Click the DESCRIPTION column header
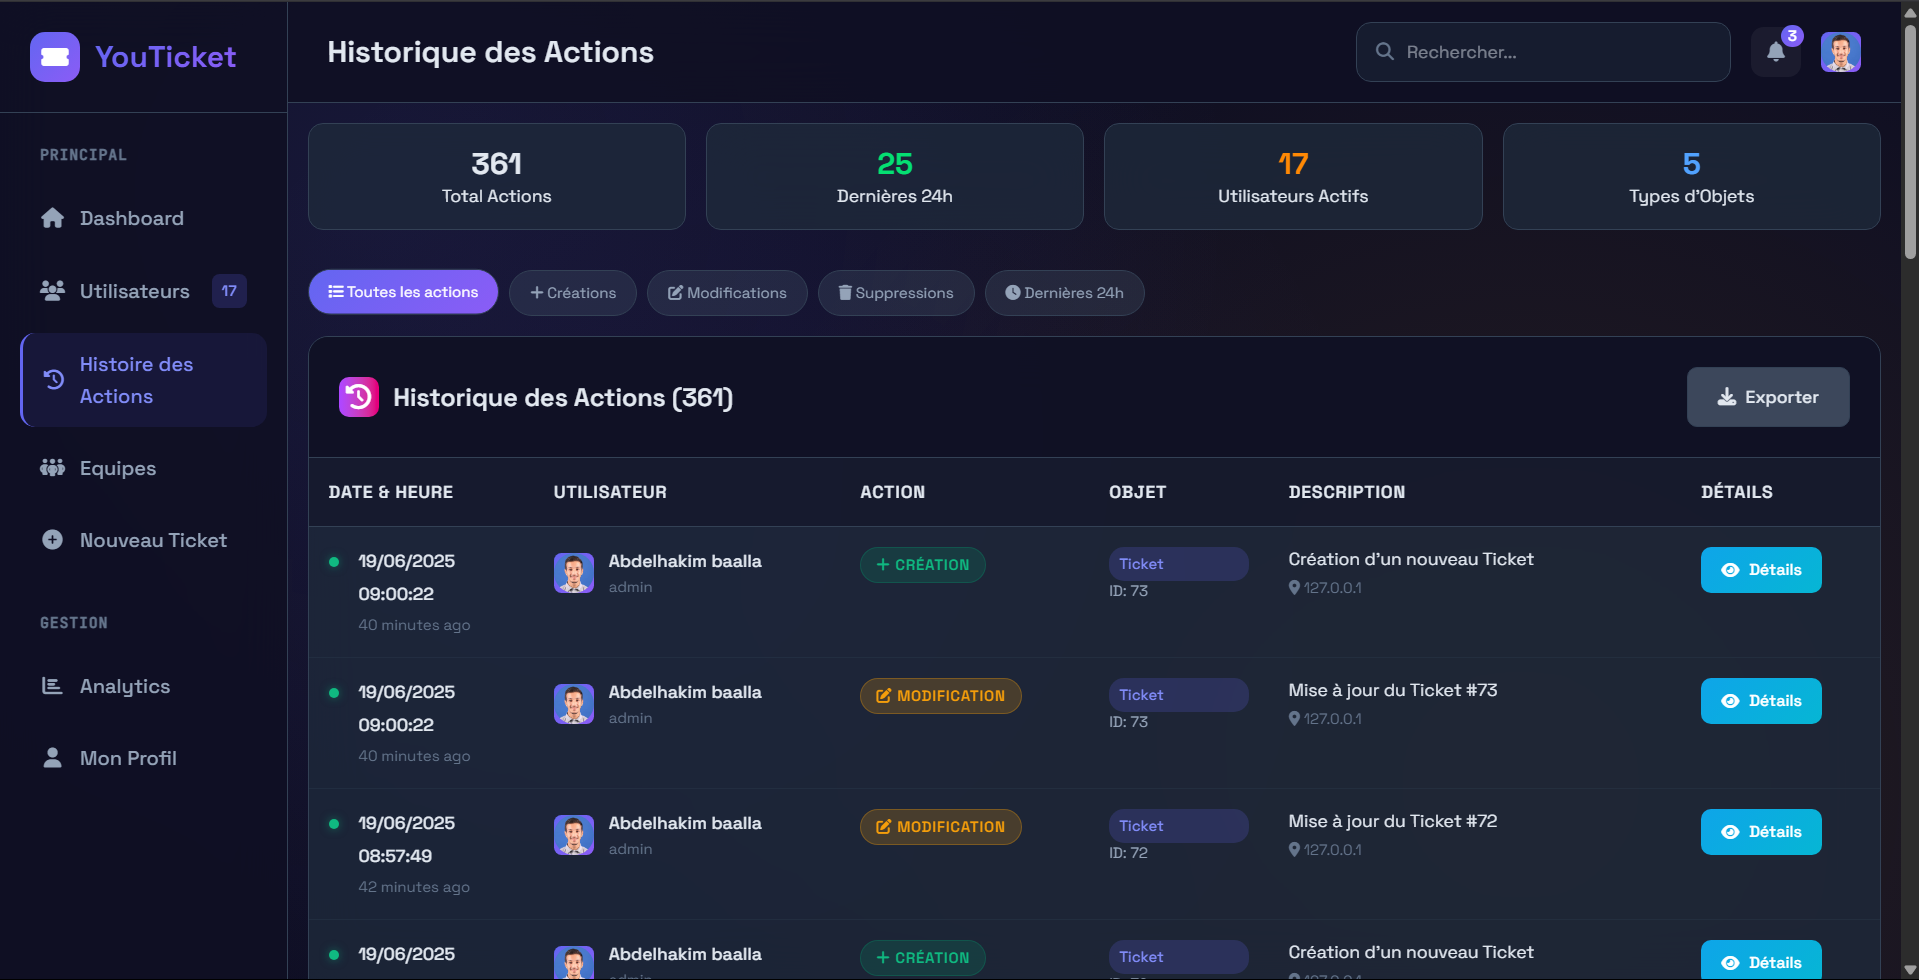Image resolution: width=1919 pixels, height=980 pixels. [x=1347, y=492]
